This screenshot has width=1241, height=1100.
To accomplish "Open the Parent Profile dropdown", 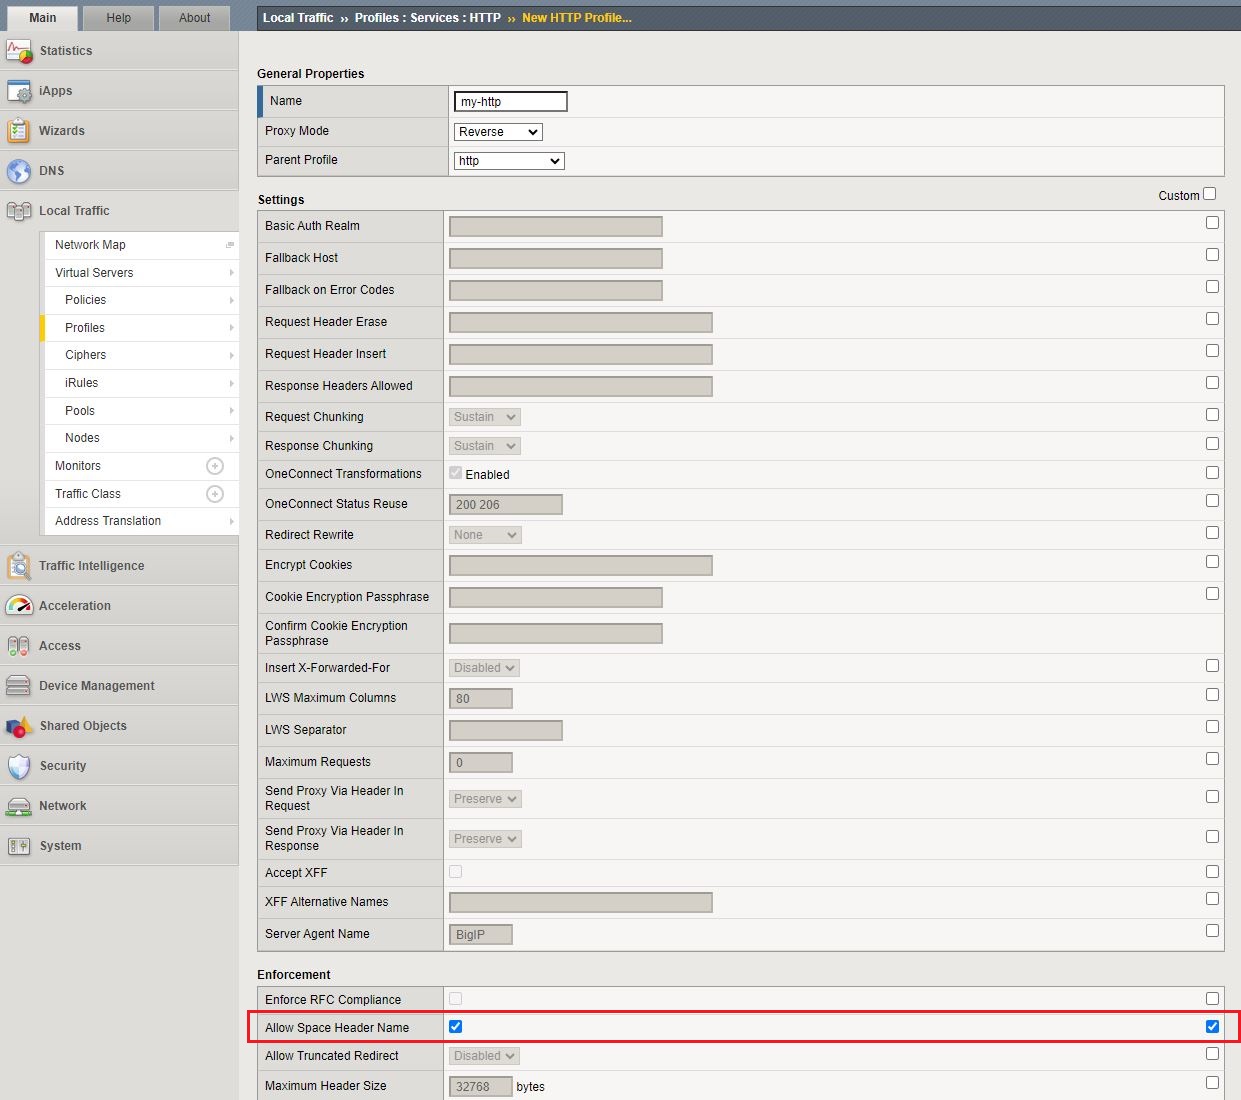I will coord(508,160).
